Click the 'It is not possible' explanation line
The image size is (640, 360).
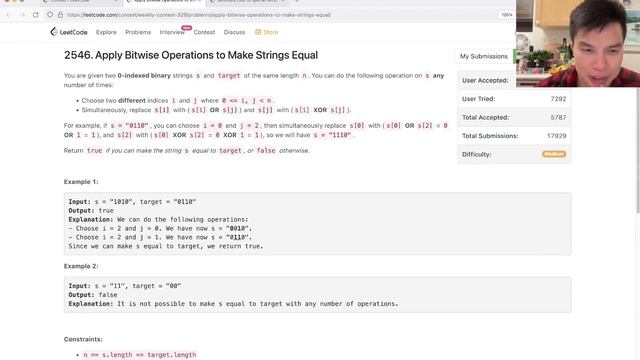click(x=233, y=304)
